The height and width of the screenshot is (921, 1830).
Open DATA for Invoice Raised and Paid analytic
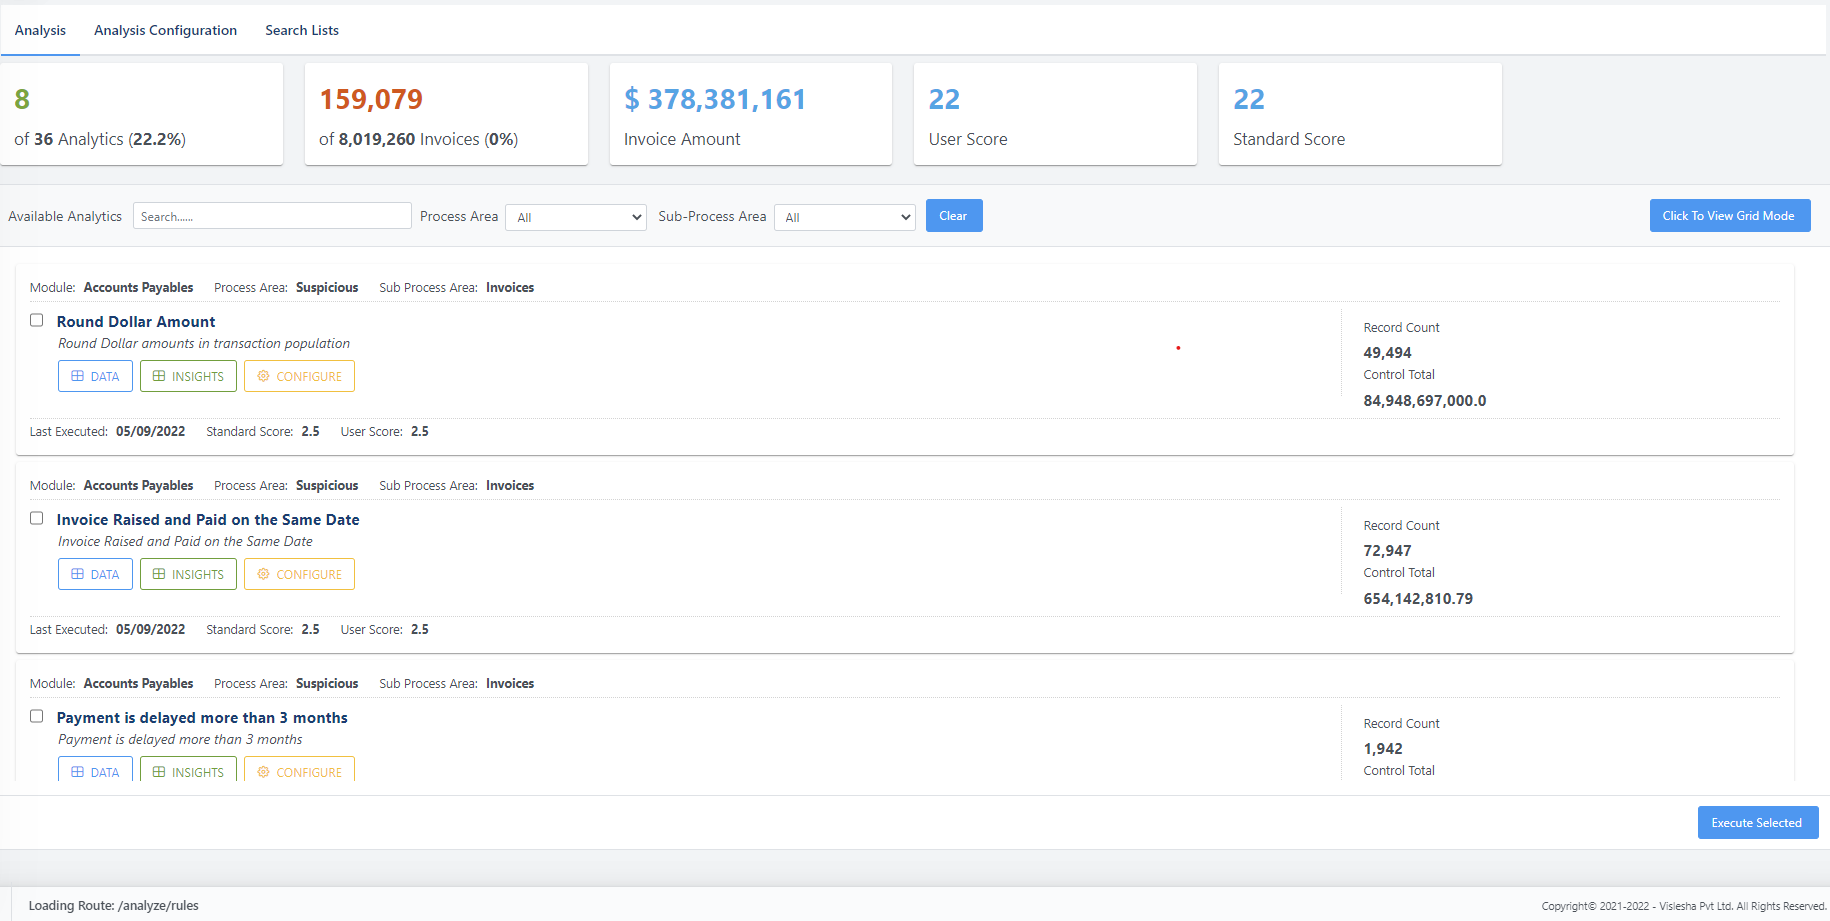(x=95, y=574)
